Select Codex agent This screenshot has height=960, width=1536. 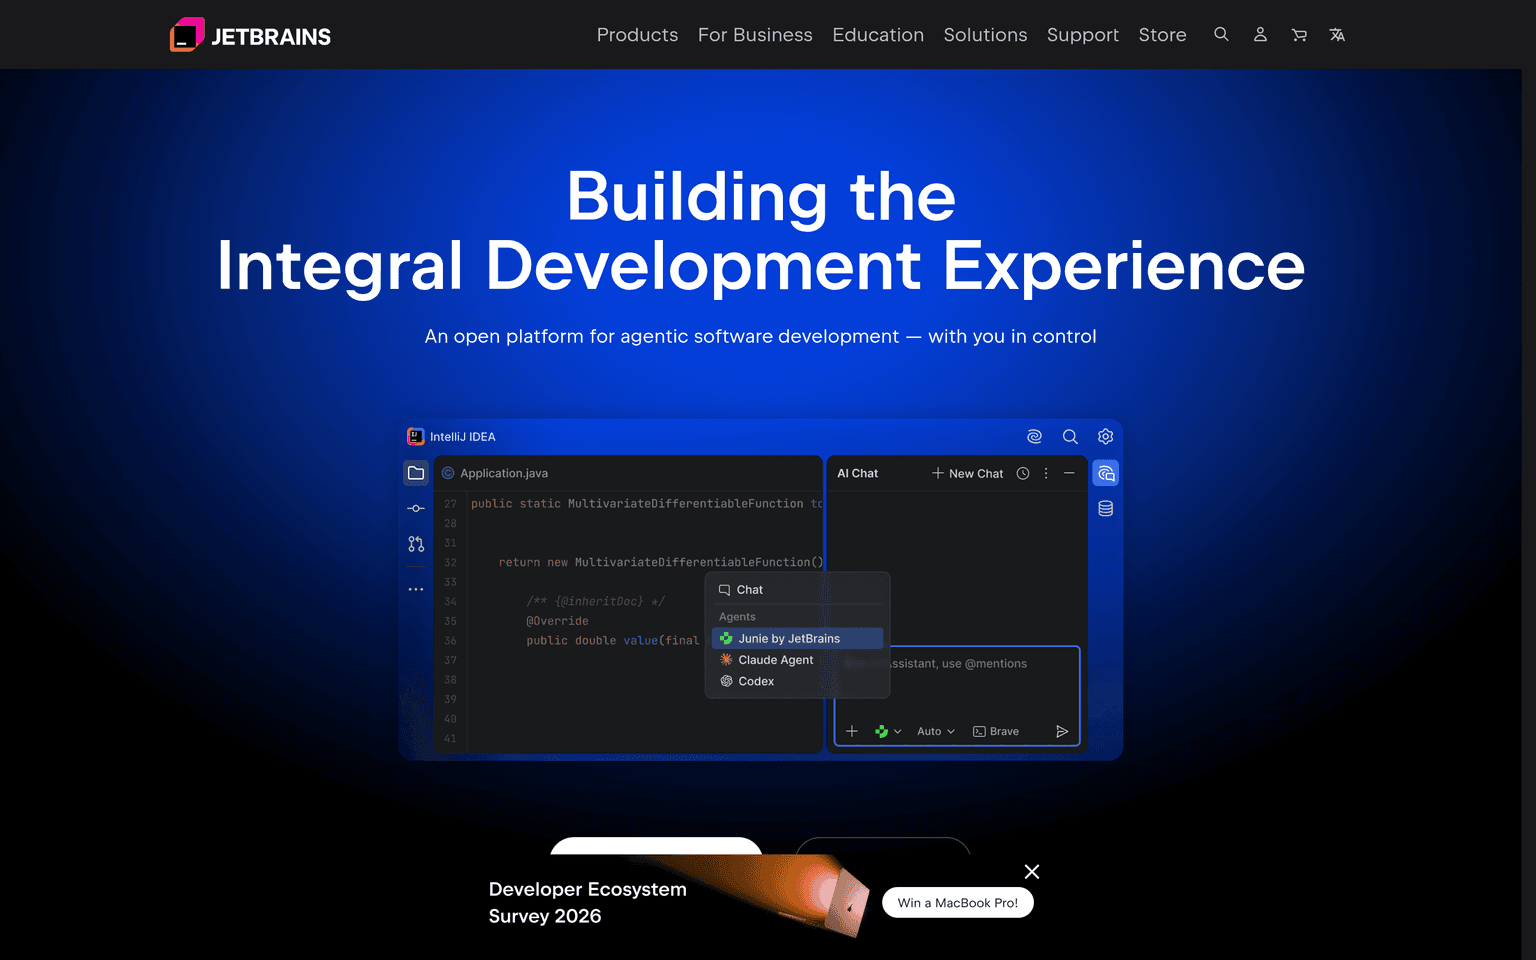(x=797, y=681)
